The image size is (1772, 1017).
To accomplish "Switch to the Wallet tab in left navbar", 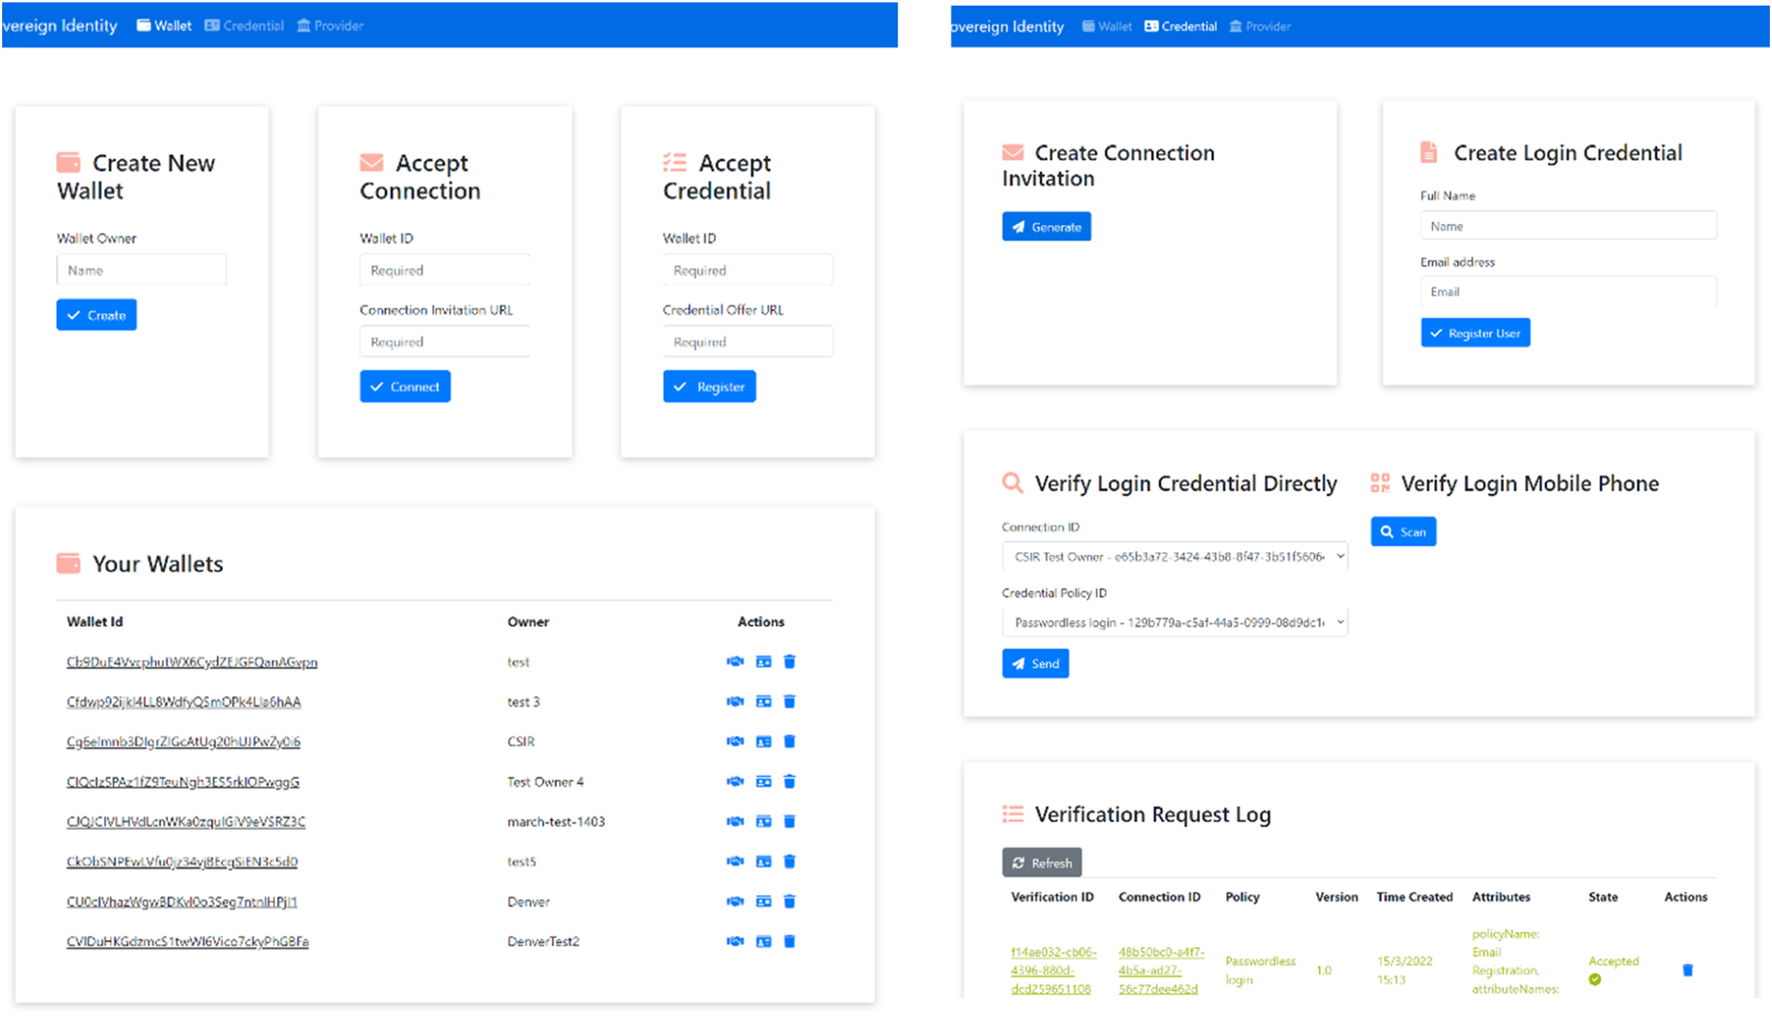I will tap(164, 26).
